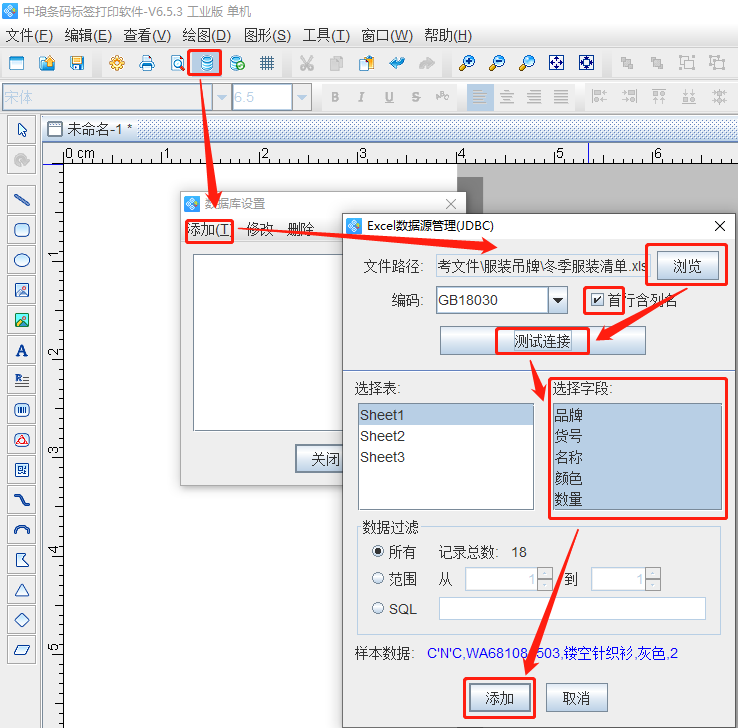The image size is (738, 728).
Task: Open the 工具(T) menu
Action: (x=326, y=35)
